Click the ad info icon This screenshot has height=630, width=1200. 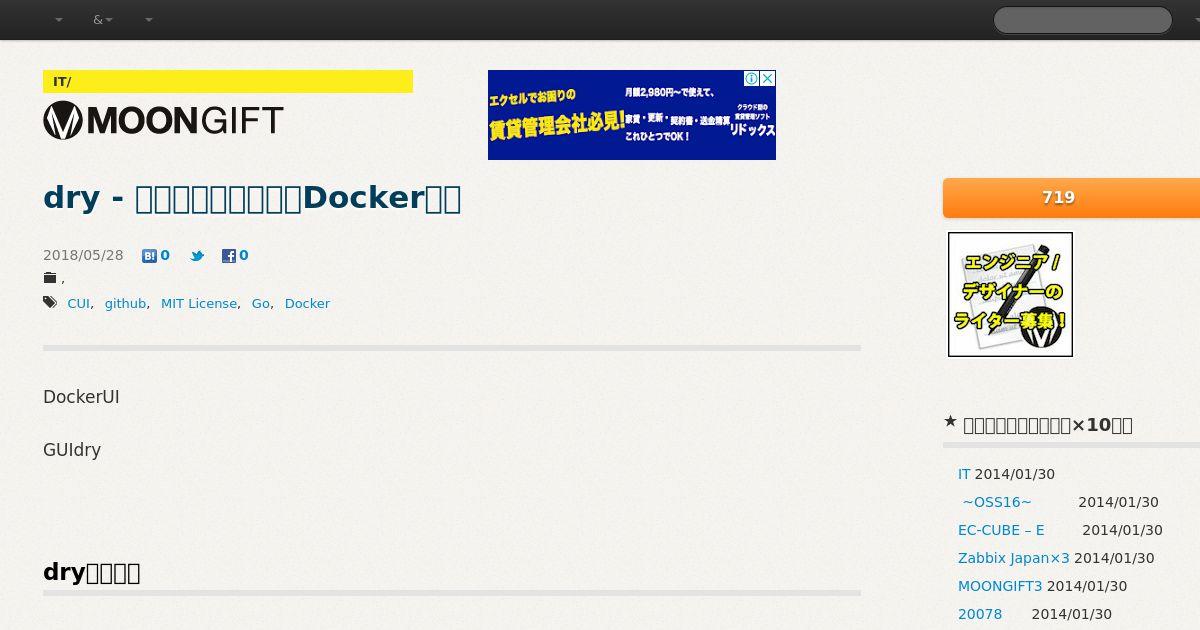tap(751, 78)
